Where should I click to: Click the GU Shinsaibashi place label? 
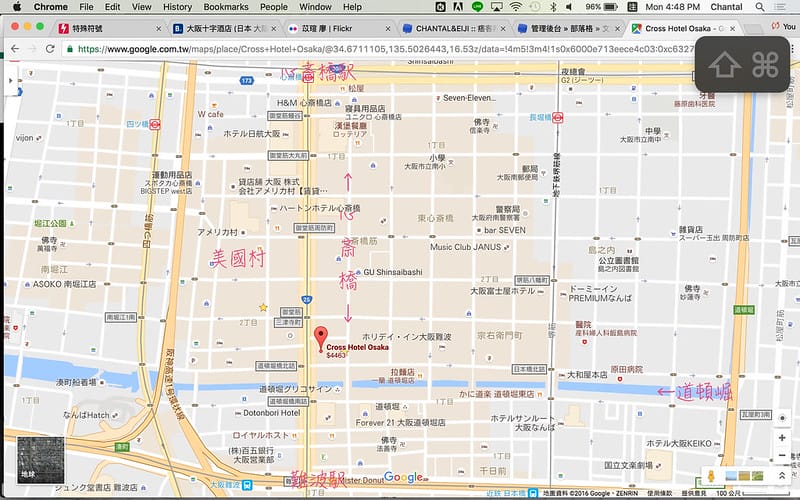392,272
